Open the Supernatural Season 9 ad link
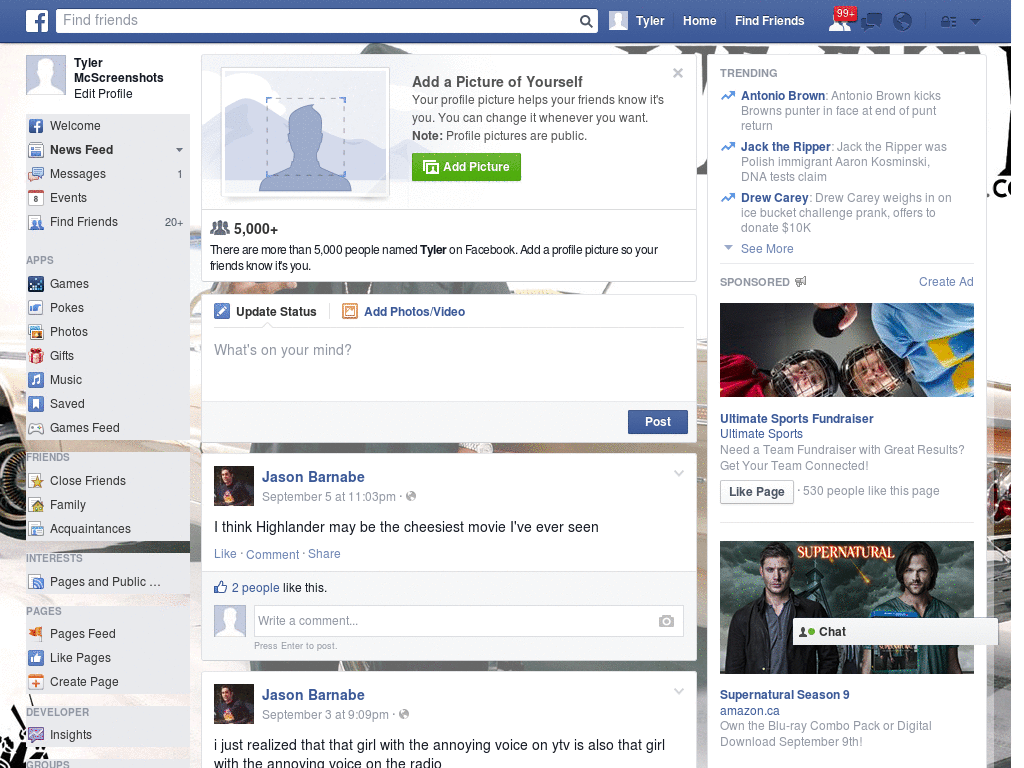Viewport: 1024px width, 768px height. (x=784, y=695)
